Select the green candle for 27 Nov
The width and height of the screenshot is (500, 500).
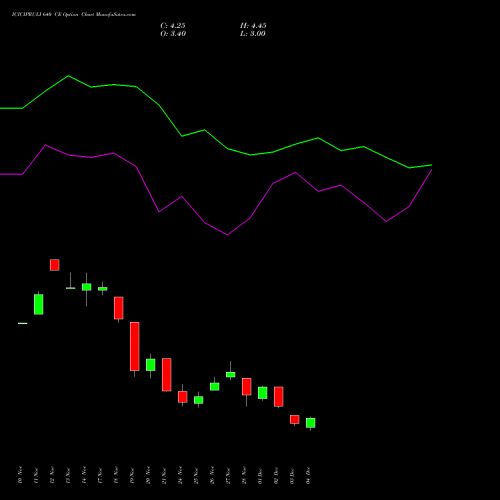click(231, 374)
